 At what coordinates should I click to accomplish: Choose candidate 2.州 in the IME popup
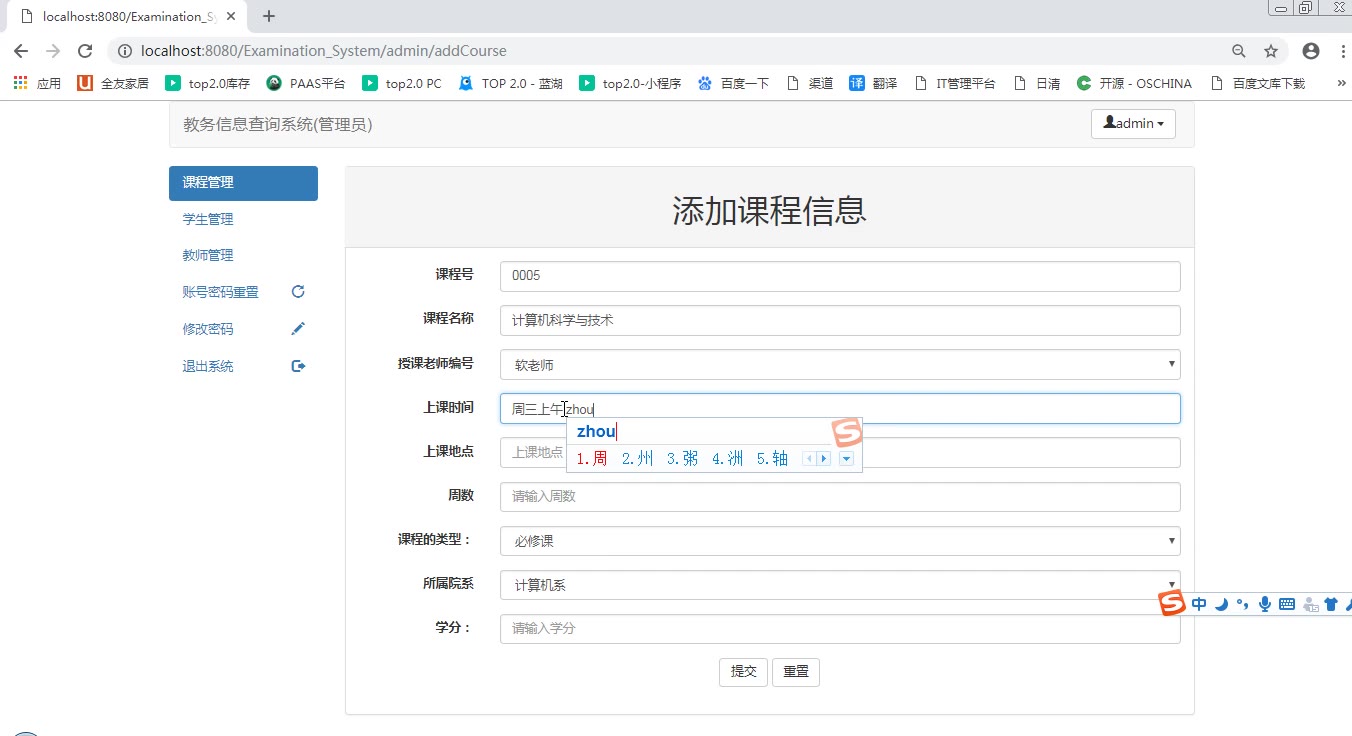point(637,459)
